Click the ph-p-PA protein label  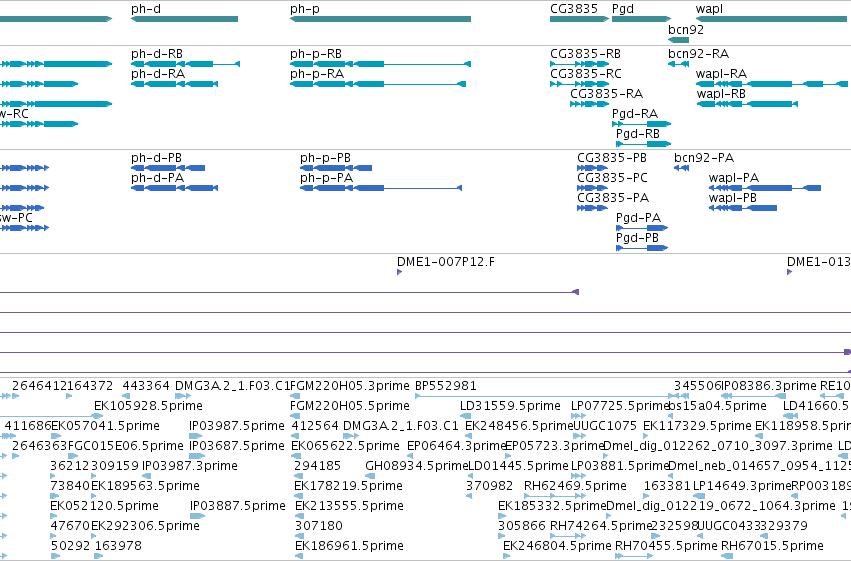[x=327, y=178]
